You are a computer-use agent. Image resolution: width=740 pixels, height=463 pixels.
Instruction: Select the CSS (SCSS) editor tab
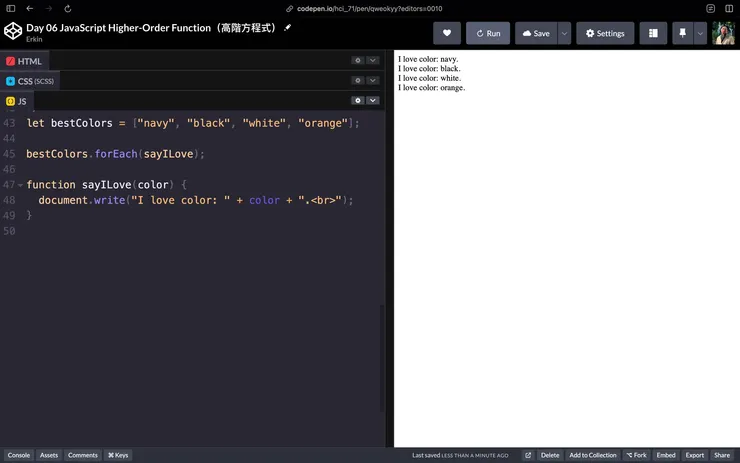click(30, 81)
